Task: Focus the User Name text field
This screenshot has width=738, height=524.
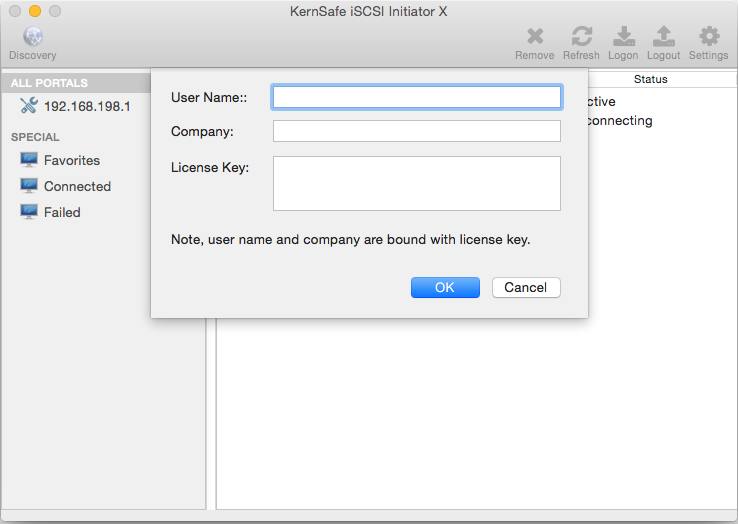Action: 417,97
